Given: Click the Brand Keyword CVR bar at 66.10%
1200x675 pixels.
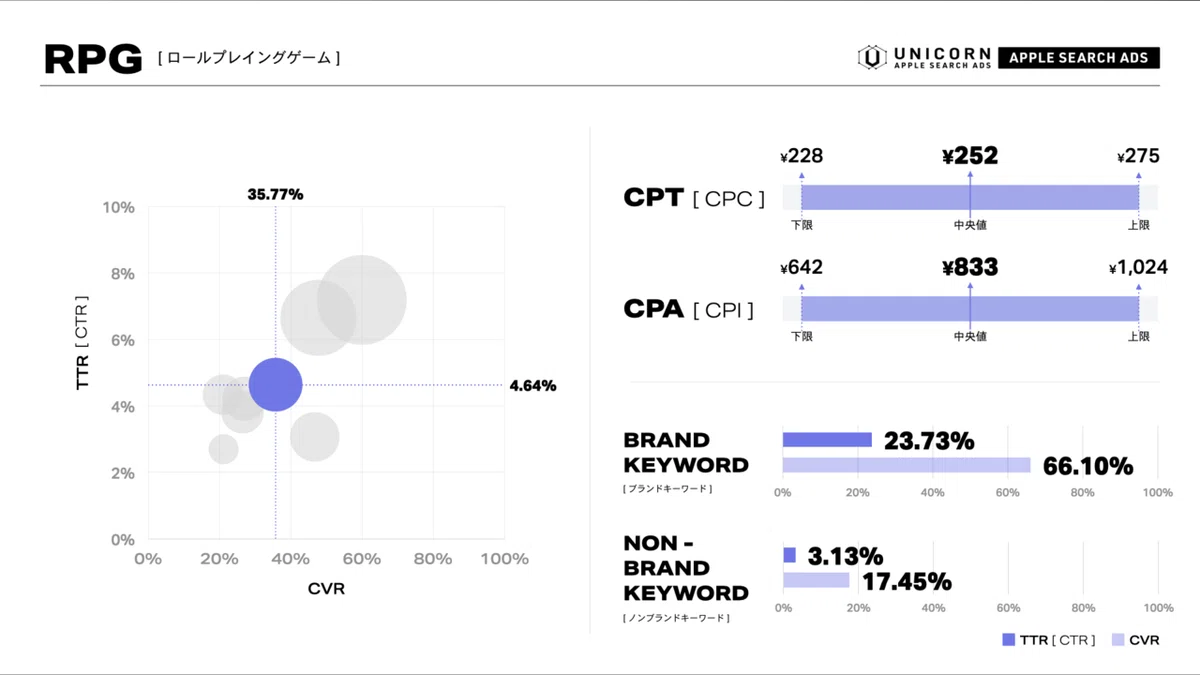Looking at the screenshot, I should click(906, 465).
